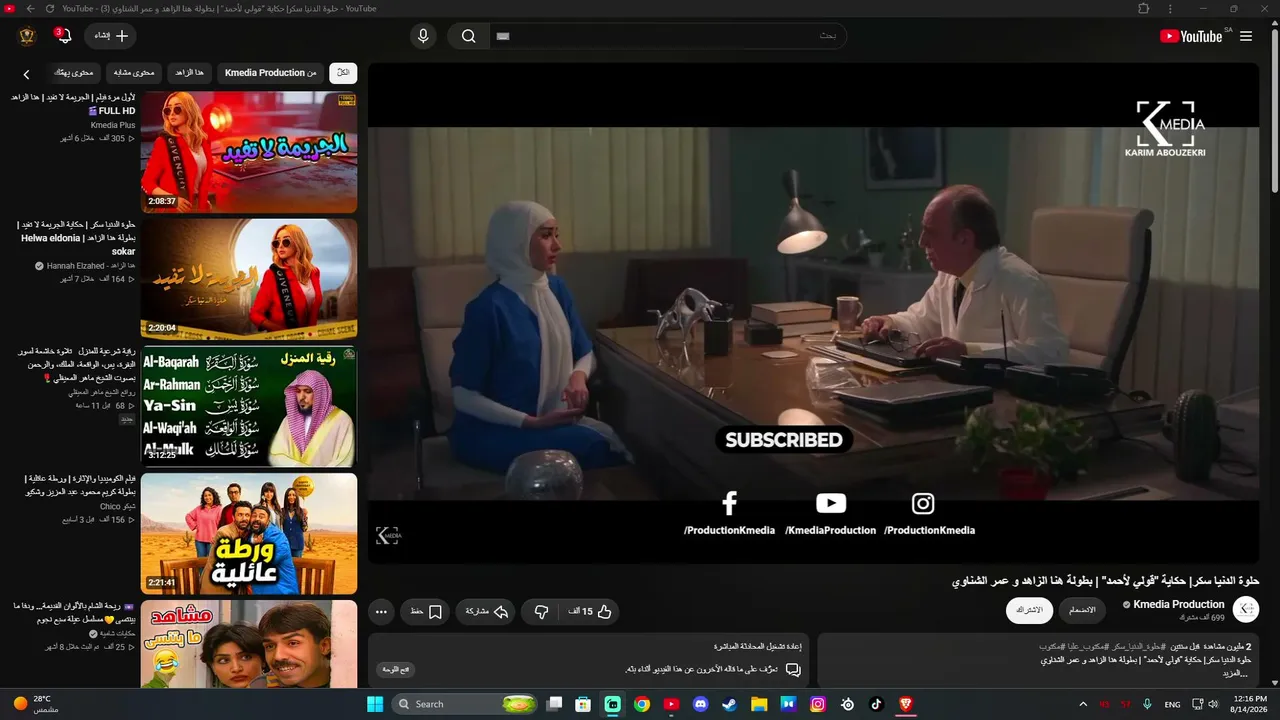Image resolution: width=1280 pixels, height=720 pixels.
Task: Click the Instagram icon in the video
Action: pyautogui.click(x=923, y=503)
